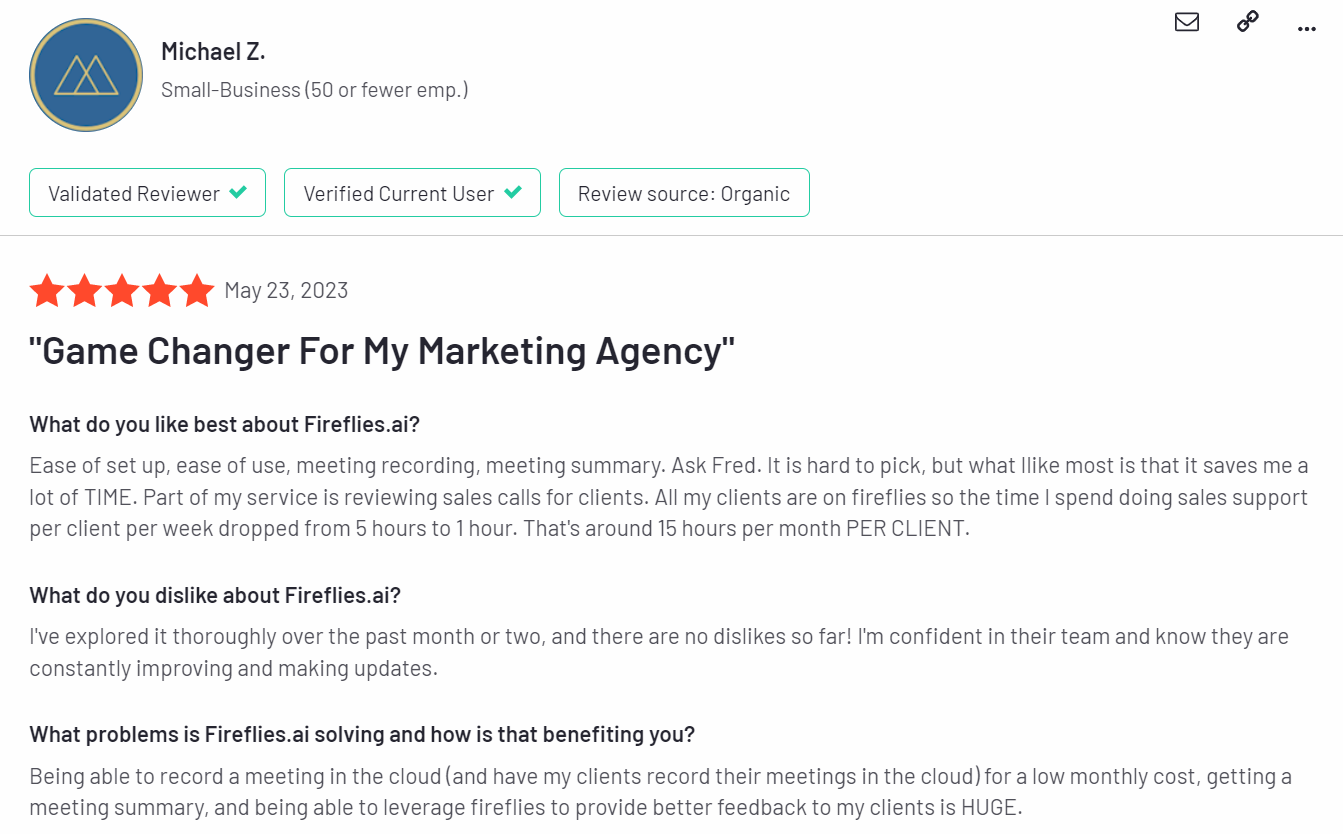The width and height of the screenshot is (1343, 834).
Task: Click the second rating star
Action: tap(84, 291)
